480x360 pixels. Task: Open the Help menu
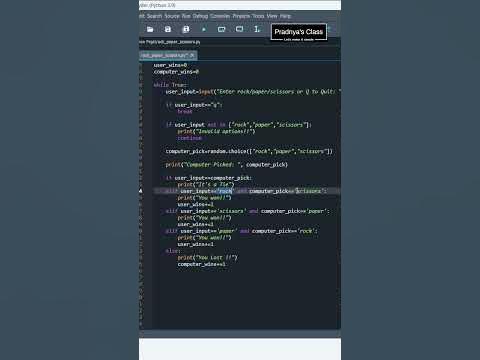click(x=285, y=16)
